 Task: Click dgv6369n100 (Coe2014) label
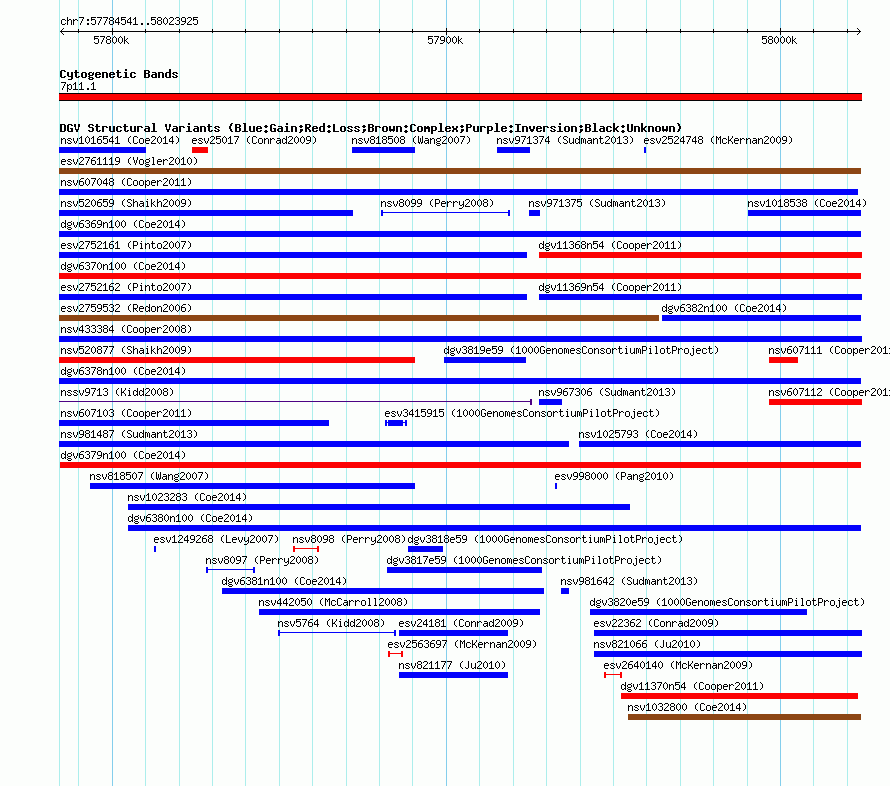pos(123,224)
